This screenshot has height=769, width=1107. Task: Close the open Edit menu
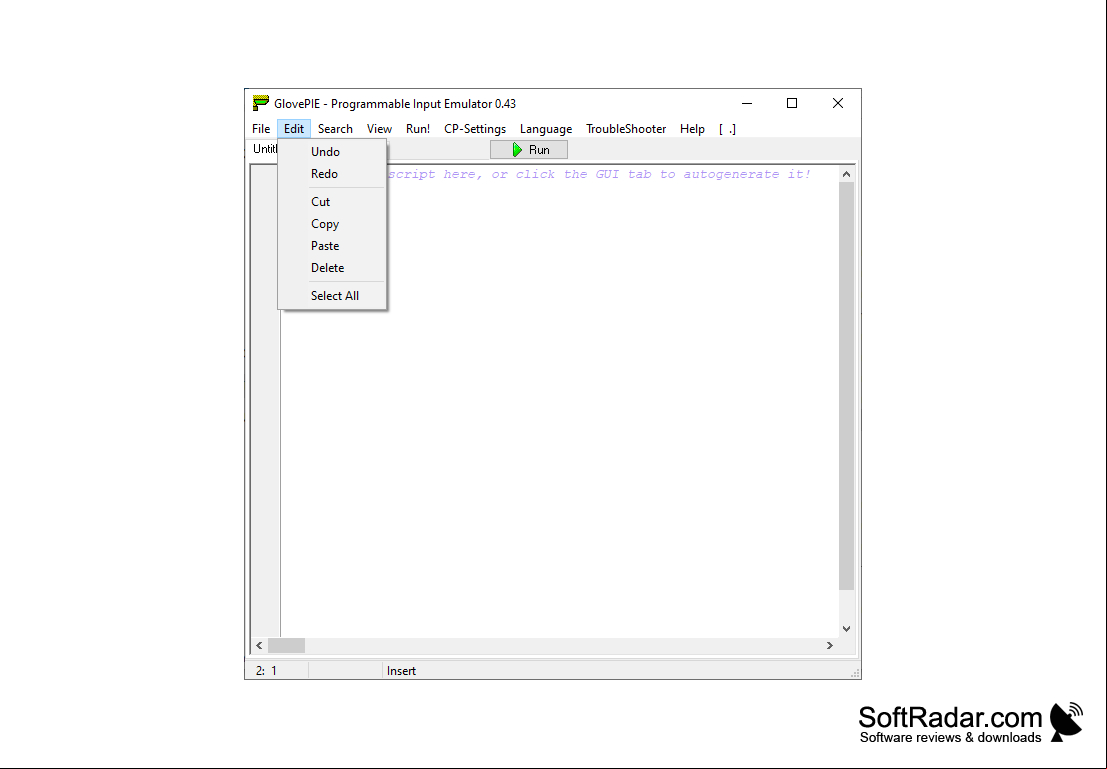[294, 129]
